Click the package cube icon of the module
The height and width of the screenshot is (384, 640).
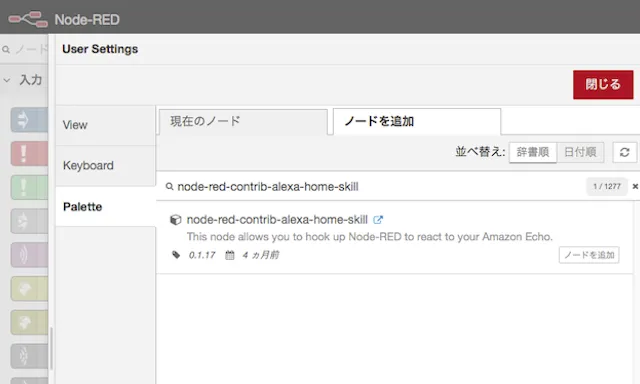(x=176, y=220)
